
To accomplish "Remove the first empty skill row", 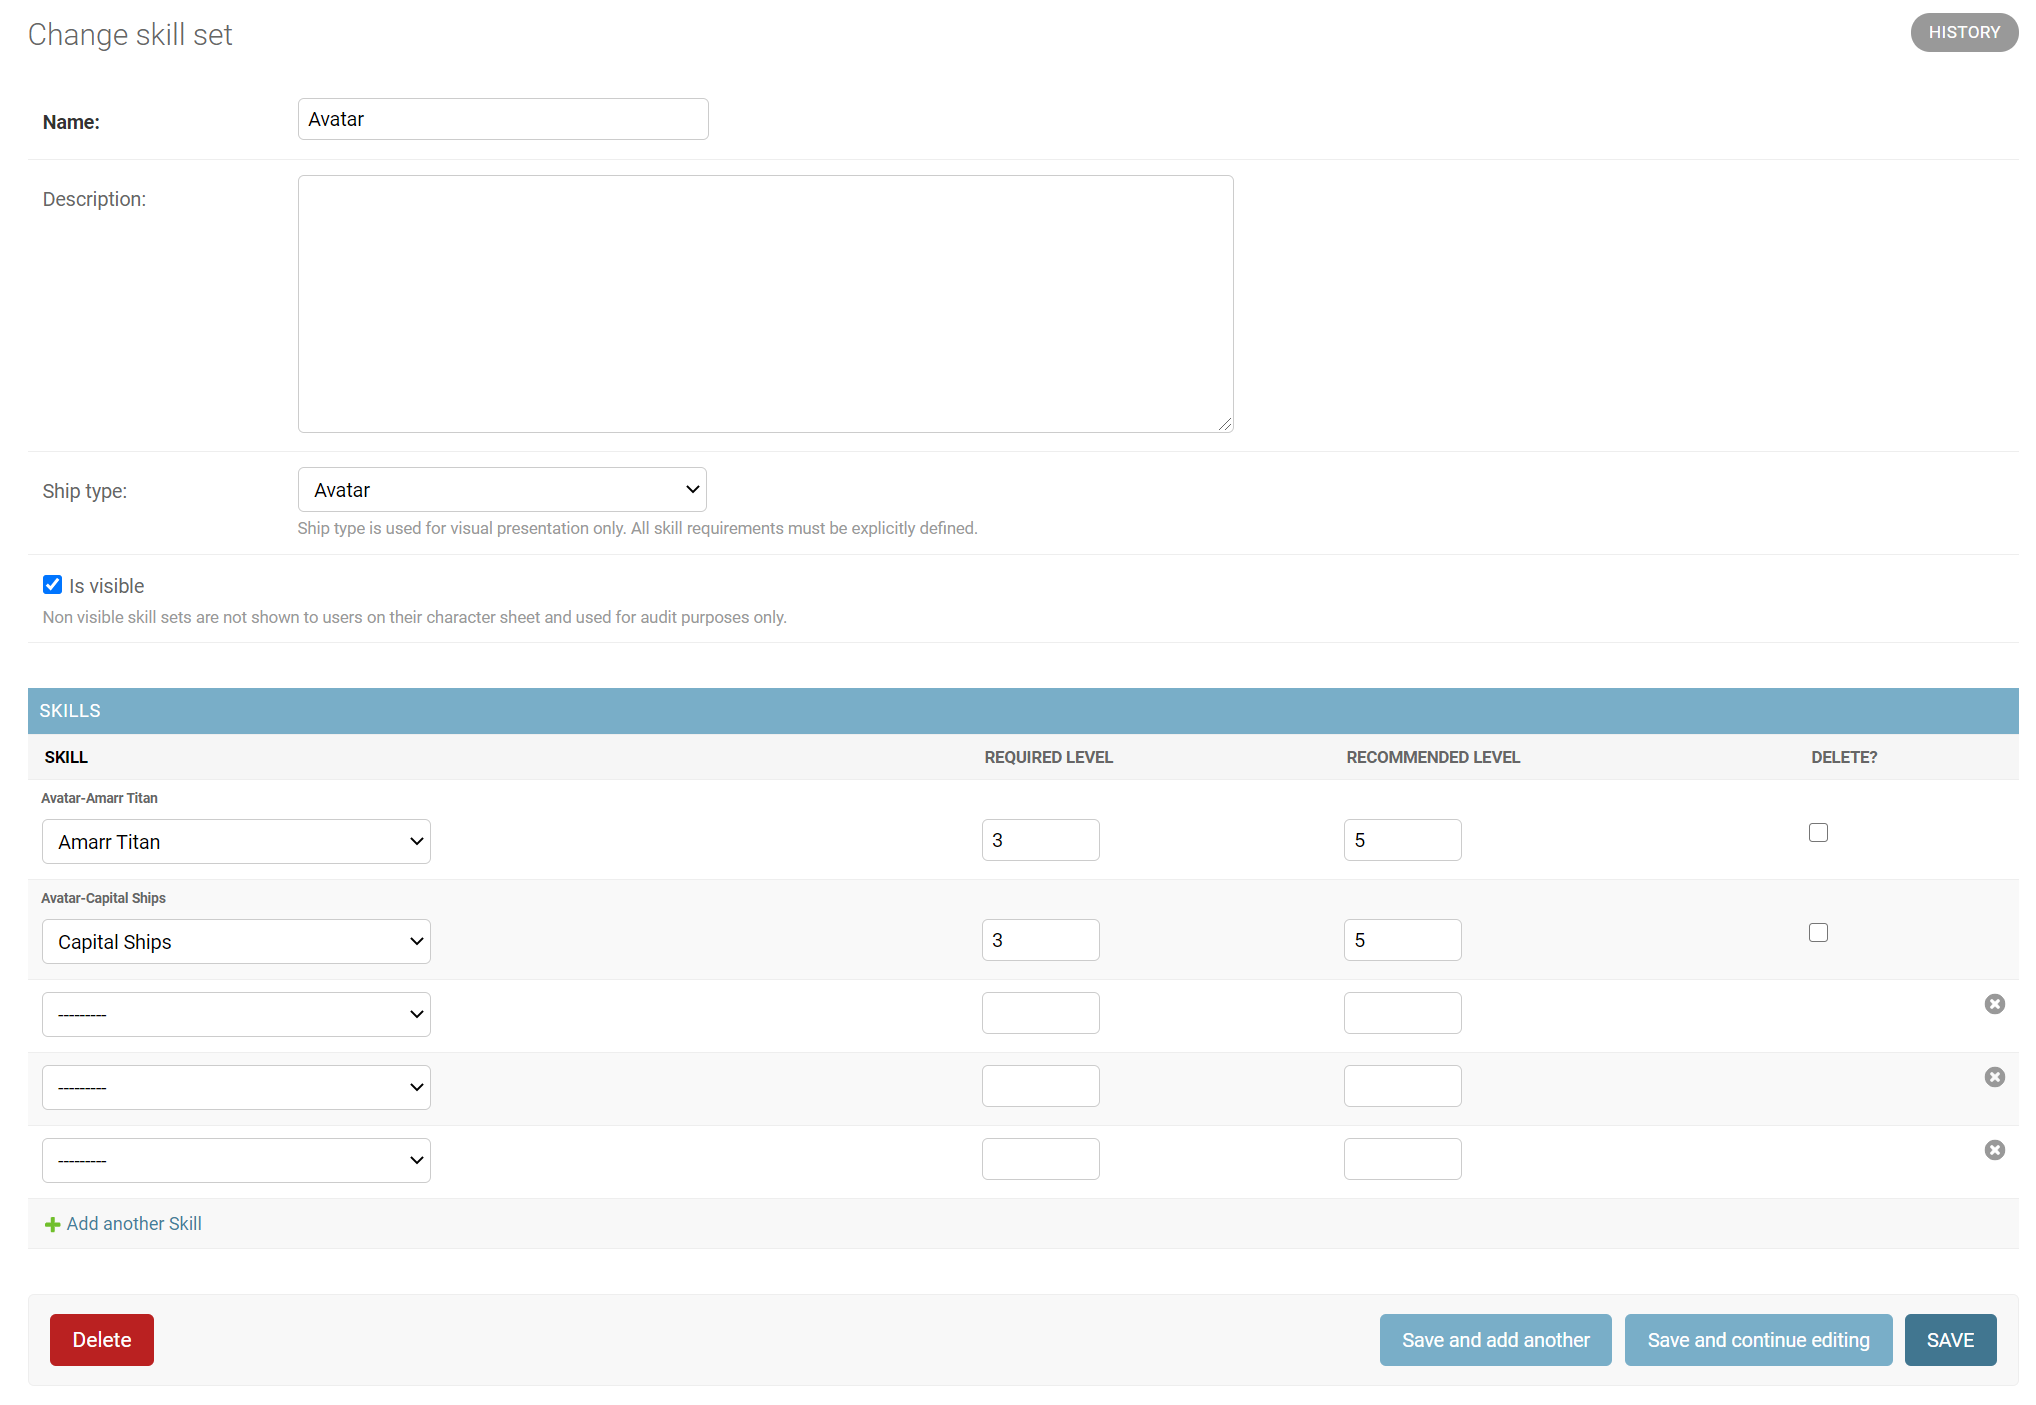I will point(1994,1004).
